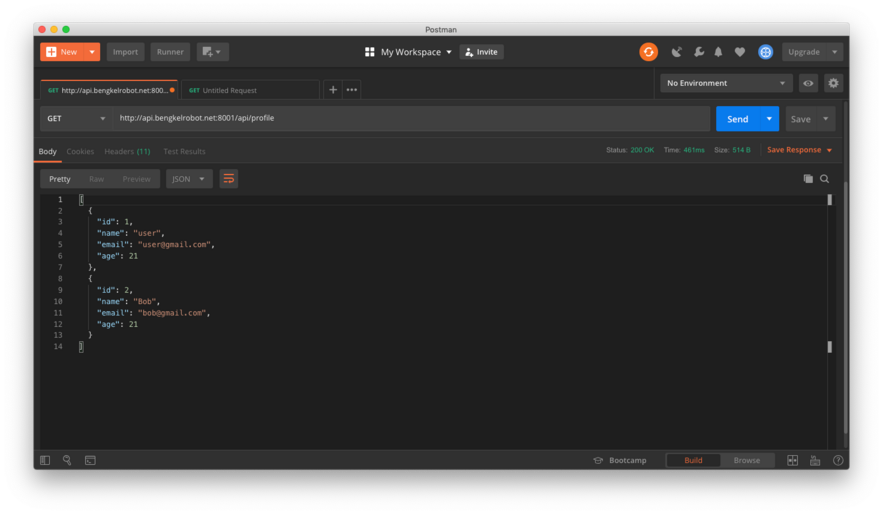Search the response with magnifier icon

point(825,179)
